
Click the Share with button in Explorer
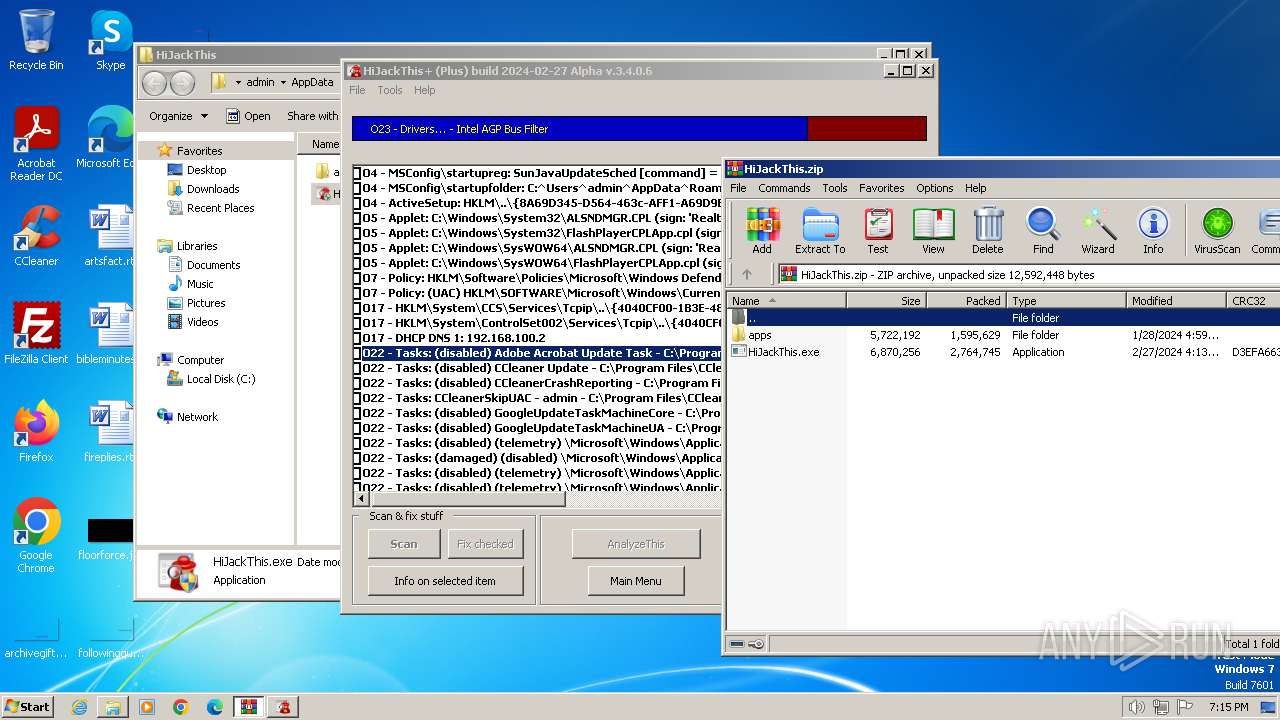tap(313, 116)
